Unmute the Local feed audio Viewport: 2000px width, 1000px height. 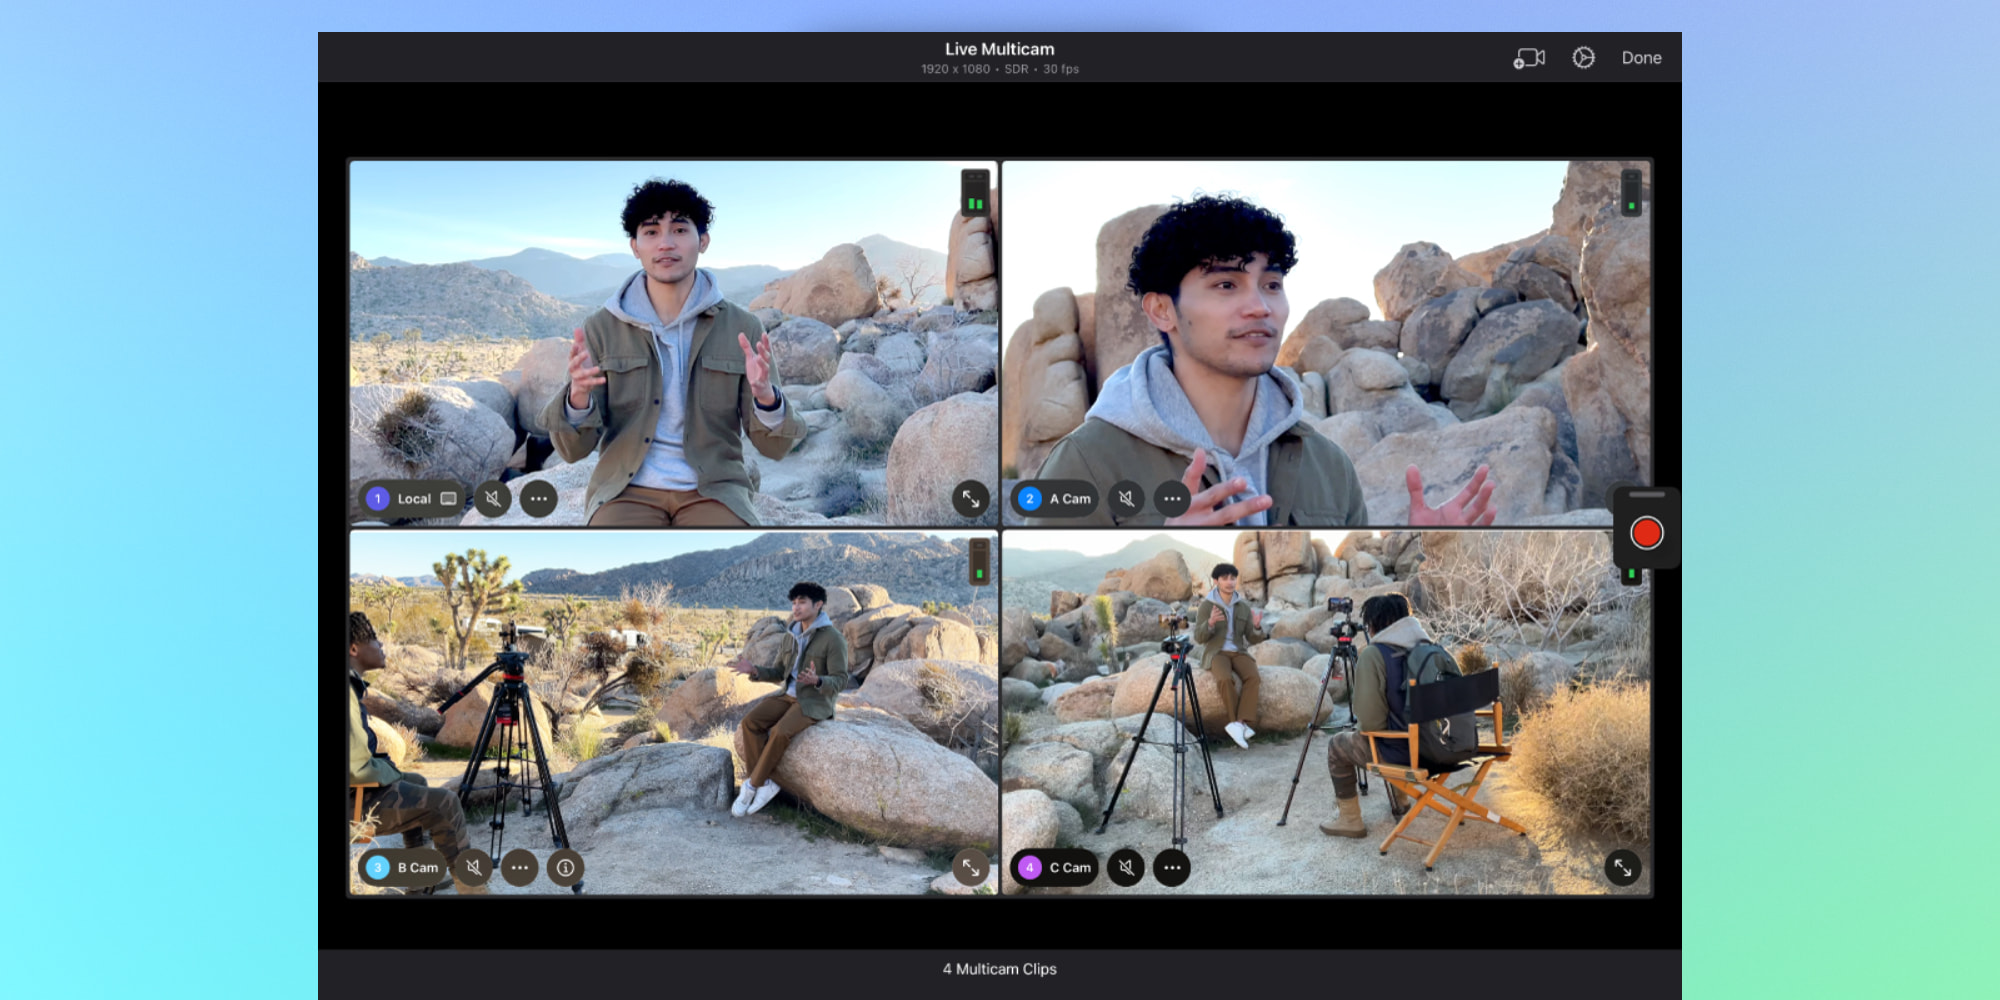click(494, 499)
